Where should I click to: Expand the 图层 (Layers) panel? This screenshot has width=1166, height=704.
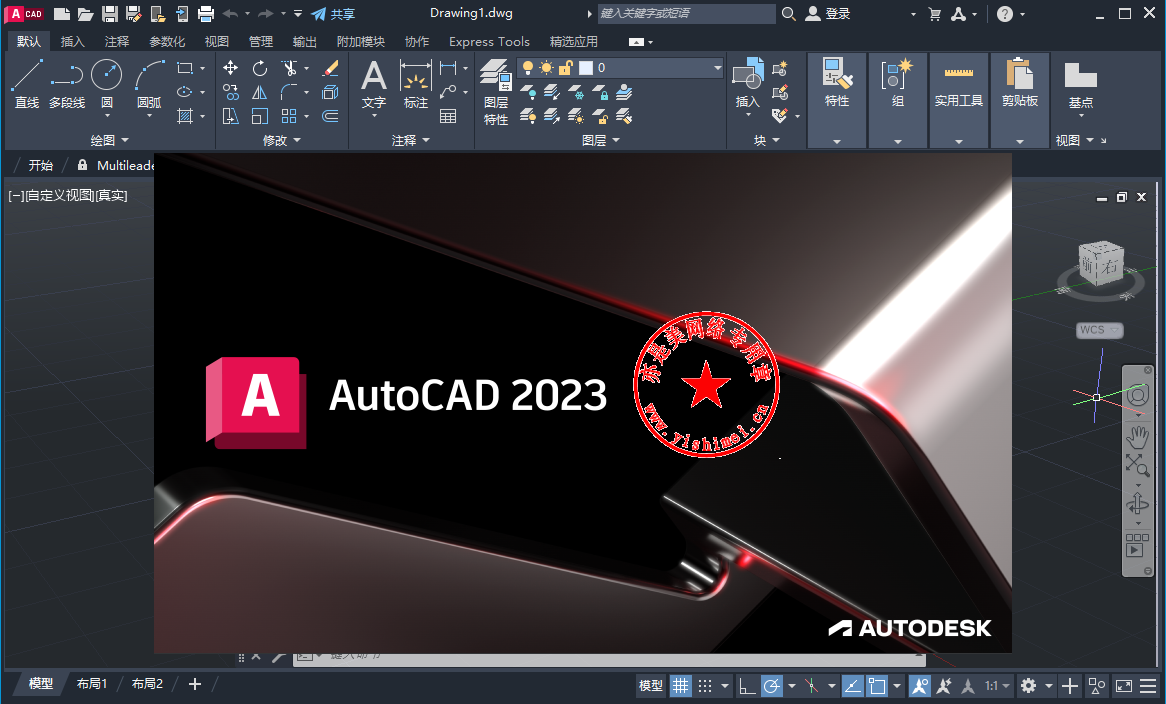point(601,140)
